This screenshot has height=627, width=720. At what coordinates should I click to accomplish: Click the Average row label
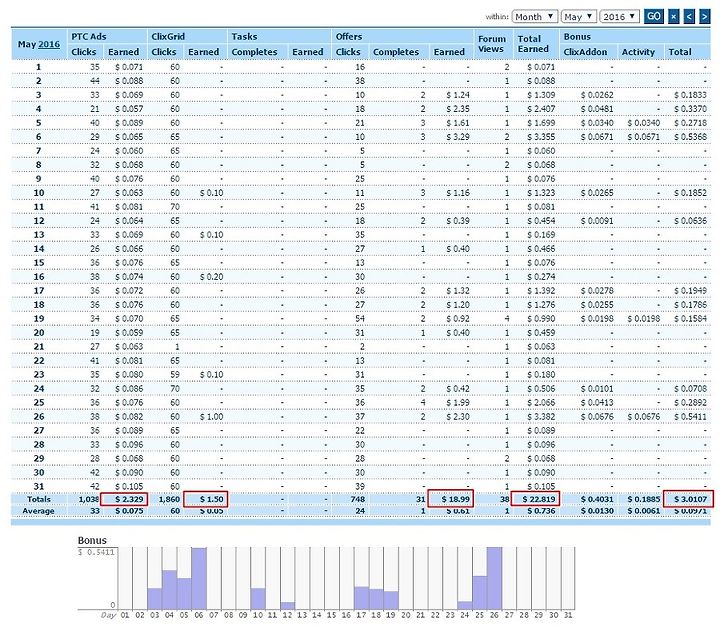pyautogui.click(x=39, y=511)
